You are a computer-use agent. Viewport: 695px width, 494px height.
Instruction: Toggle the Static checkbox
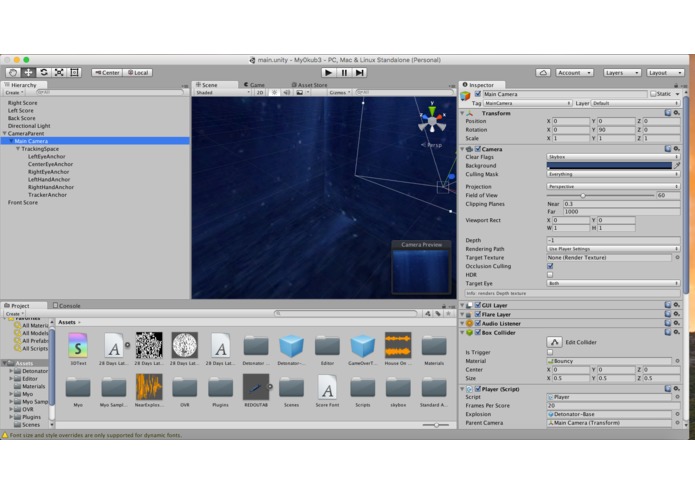(x=653, y=94)
